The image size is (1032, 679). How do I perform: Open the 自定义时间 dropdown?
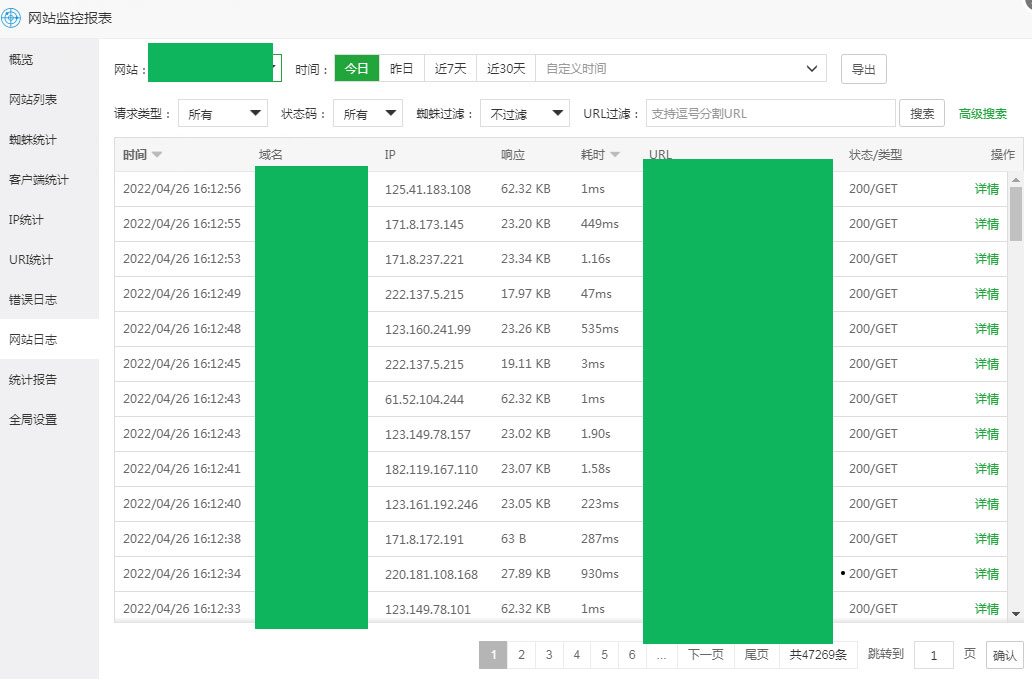(681, 68)
